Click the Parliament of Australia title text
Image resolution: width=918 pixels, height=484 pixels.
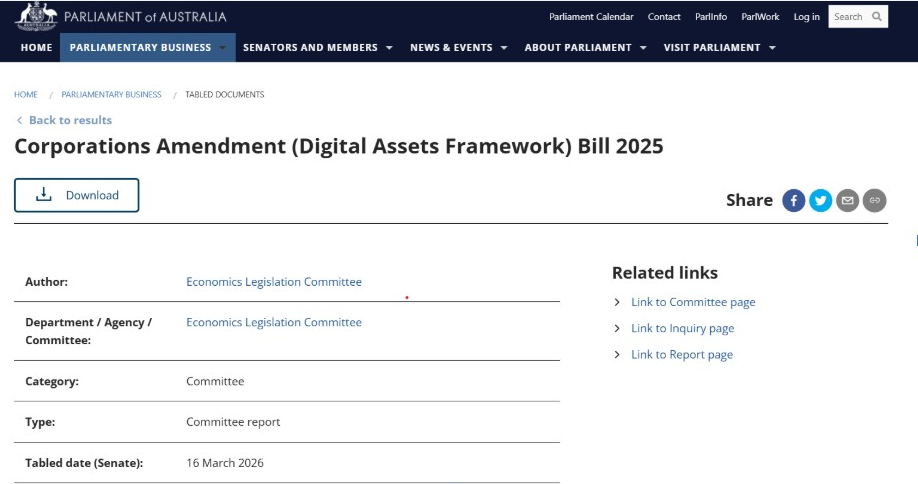pyautogui.click(x=145, y=16)
